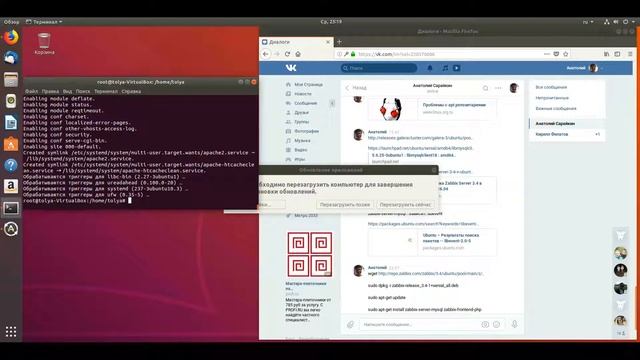Select Все сообщения filter
Image resolution: width=640 pixels, height=360 pixels.
pos(551,87)
